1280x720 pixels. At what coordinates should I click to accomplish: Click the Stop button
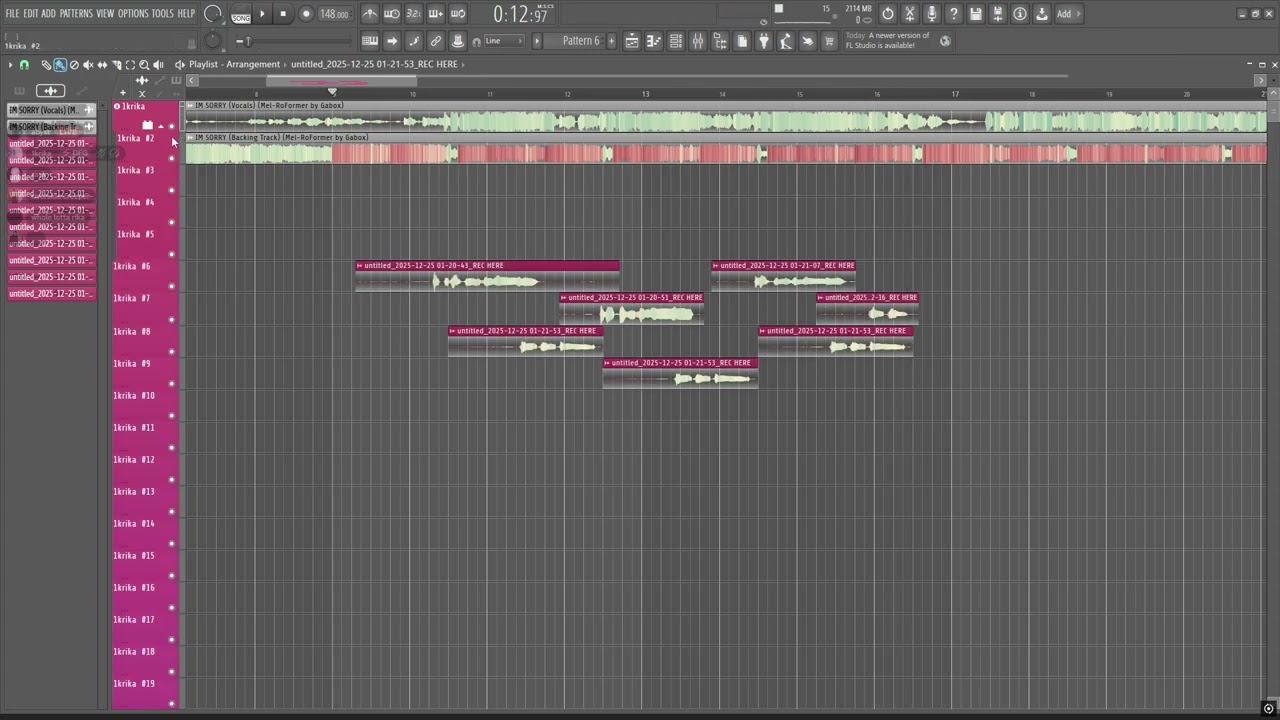(283, 14)
